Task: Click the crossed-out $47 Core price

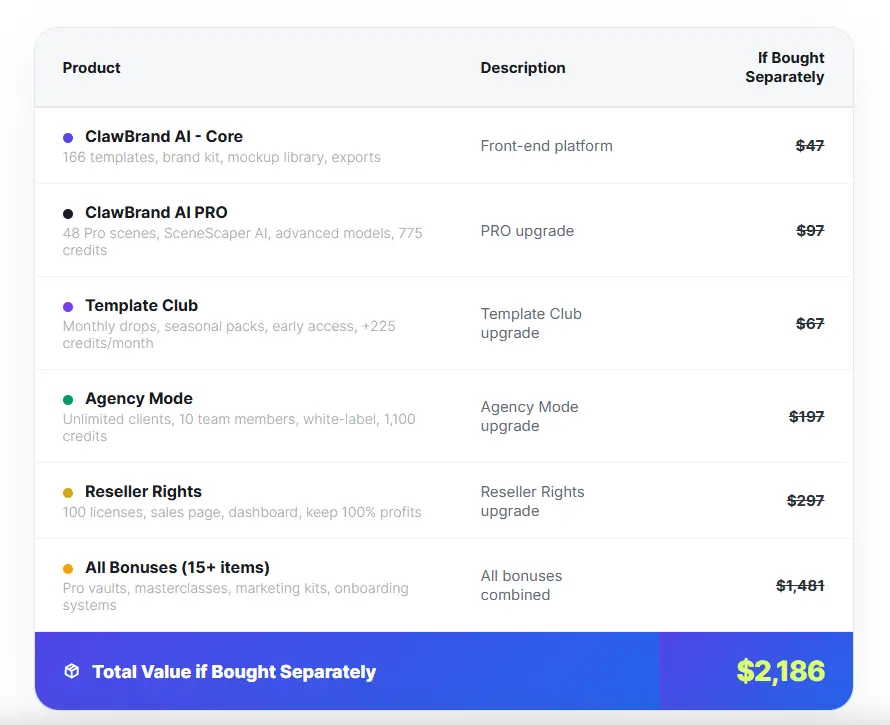Action: tap(810, 146)
